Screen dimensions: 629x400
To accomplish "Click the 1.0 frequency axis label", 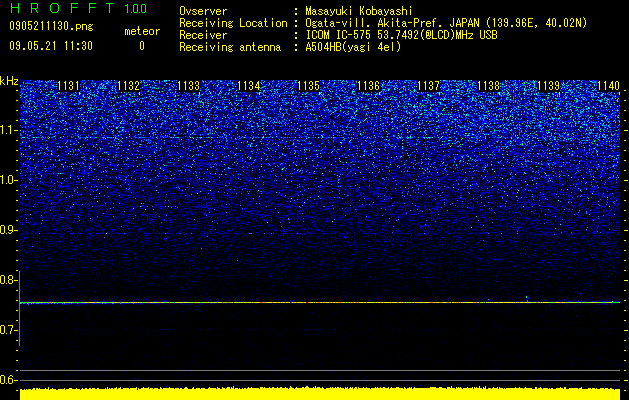I will pyautogui.click(x=9, y=180).
